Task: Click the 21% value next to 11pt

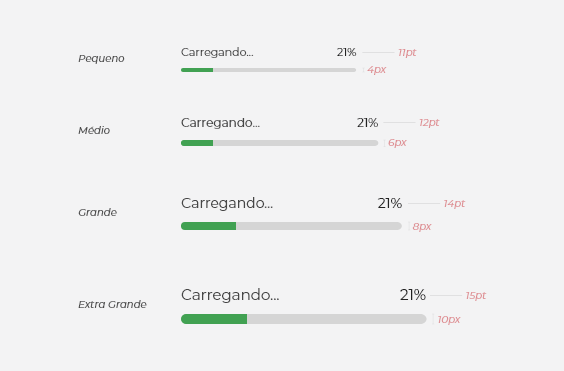Action: click(346, 53)
